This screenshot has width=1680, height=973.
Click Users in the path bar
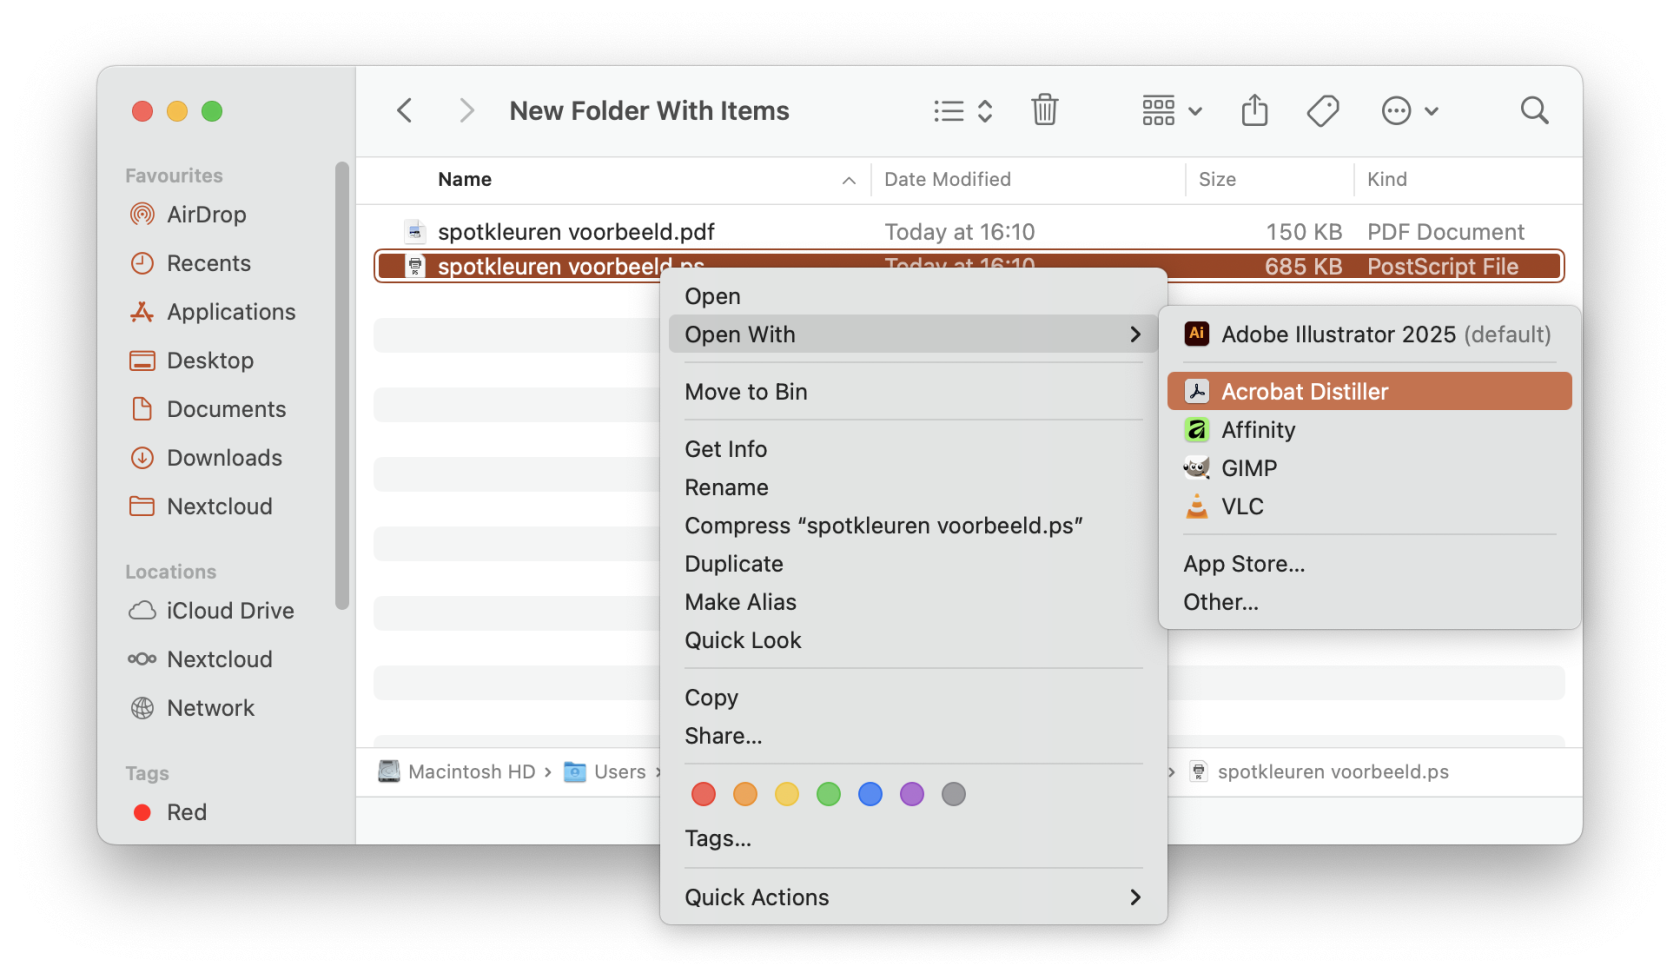[x=605, y=772]
